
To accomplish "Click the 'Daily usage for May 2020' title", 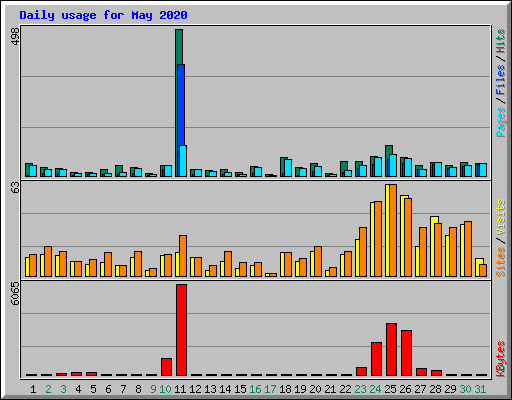I will [x=103, y=15].
